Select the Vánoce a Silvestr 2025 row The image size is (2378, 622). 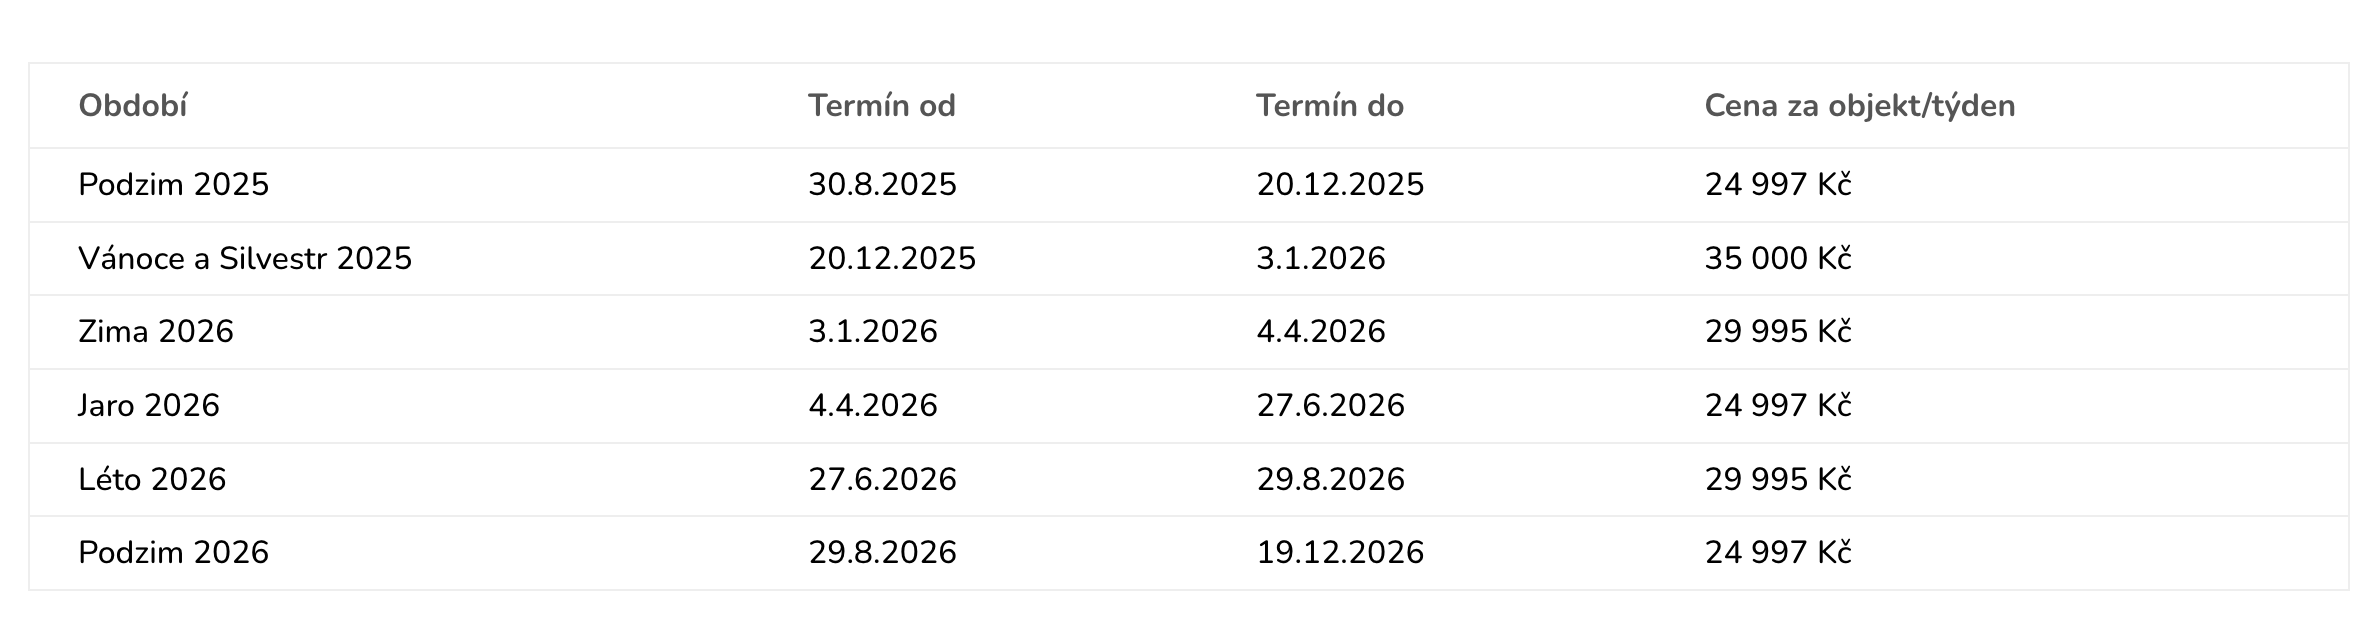245,259
